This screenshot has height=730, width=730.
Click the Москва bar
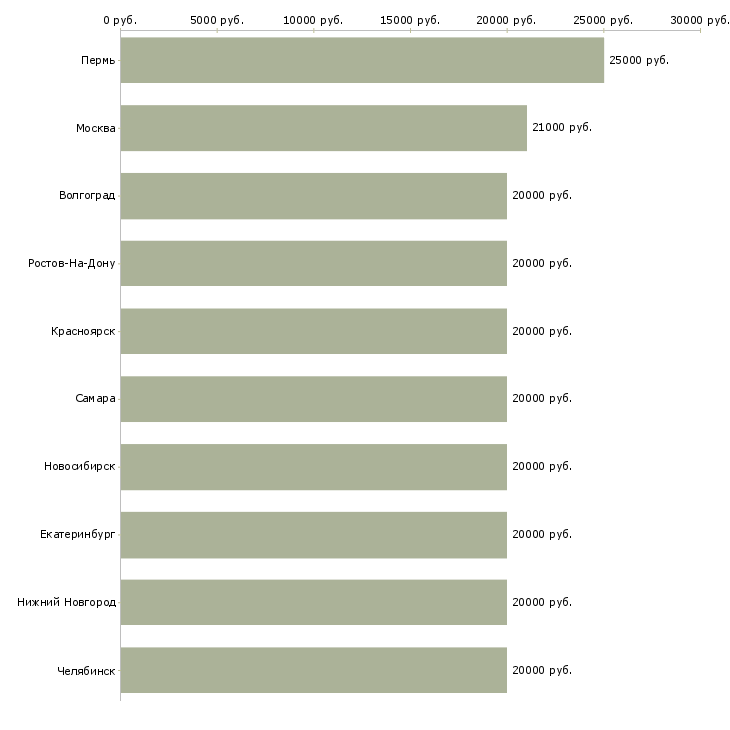[323, 128]
